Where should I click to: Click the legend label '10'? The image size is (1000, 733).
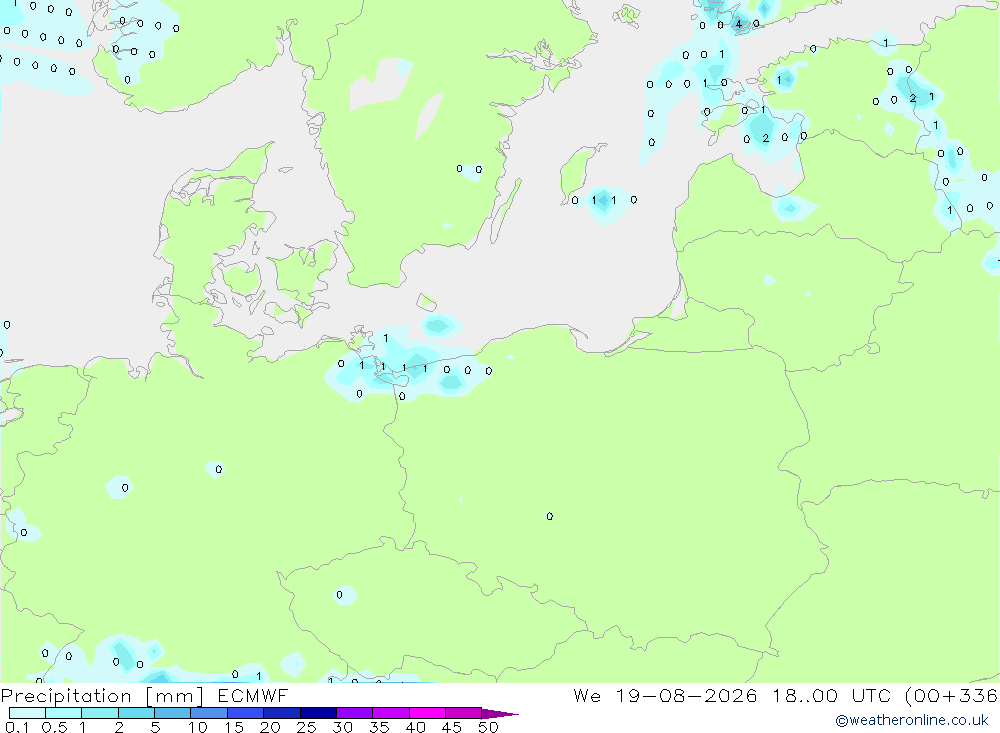tap(198, 727)
